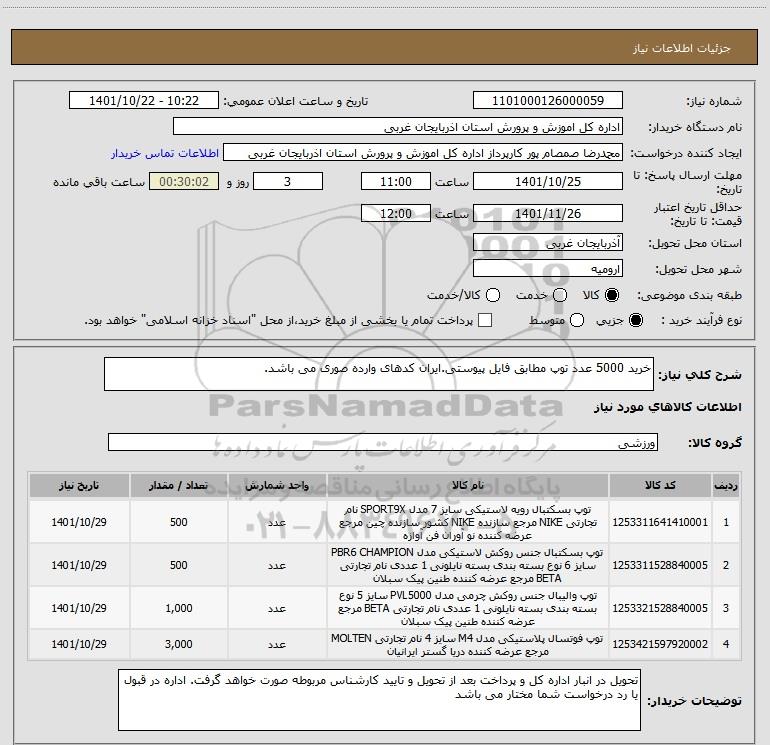
Task: Open the اطلاعات تماس خریدار link
Action: coord(165,153)
